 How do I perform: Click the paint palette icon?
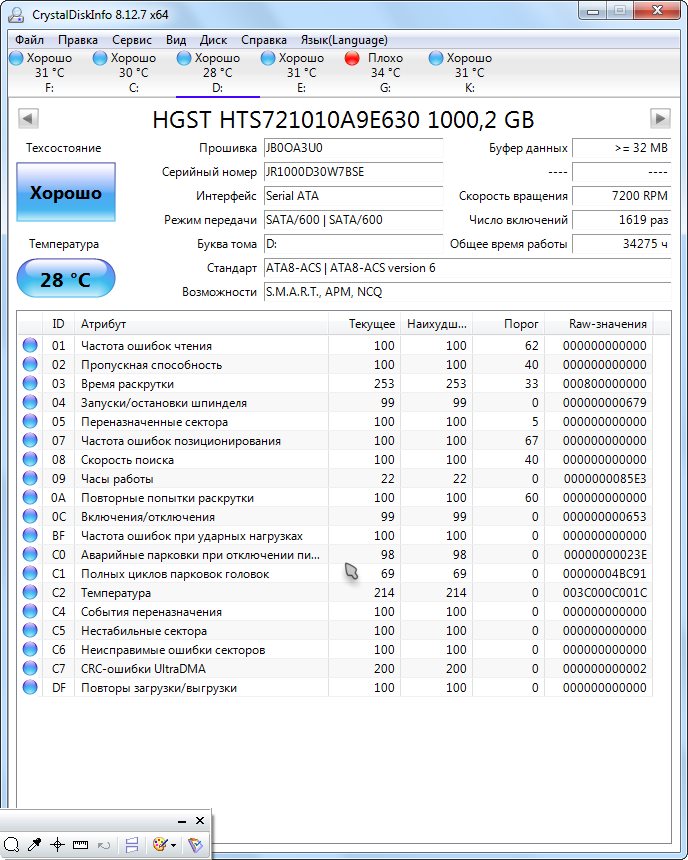(x=159, y=845)
